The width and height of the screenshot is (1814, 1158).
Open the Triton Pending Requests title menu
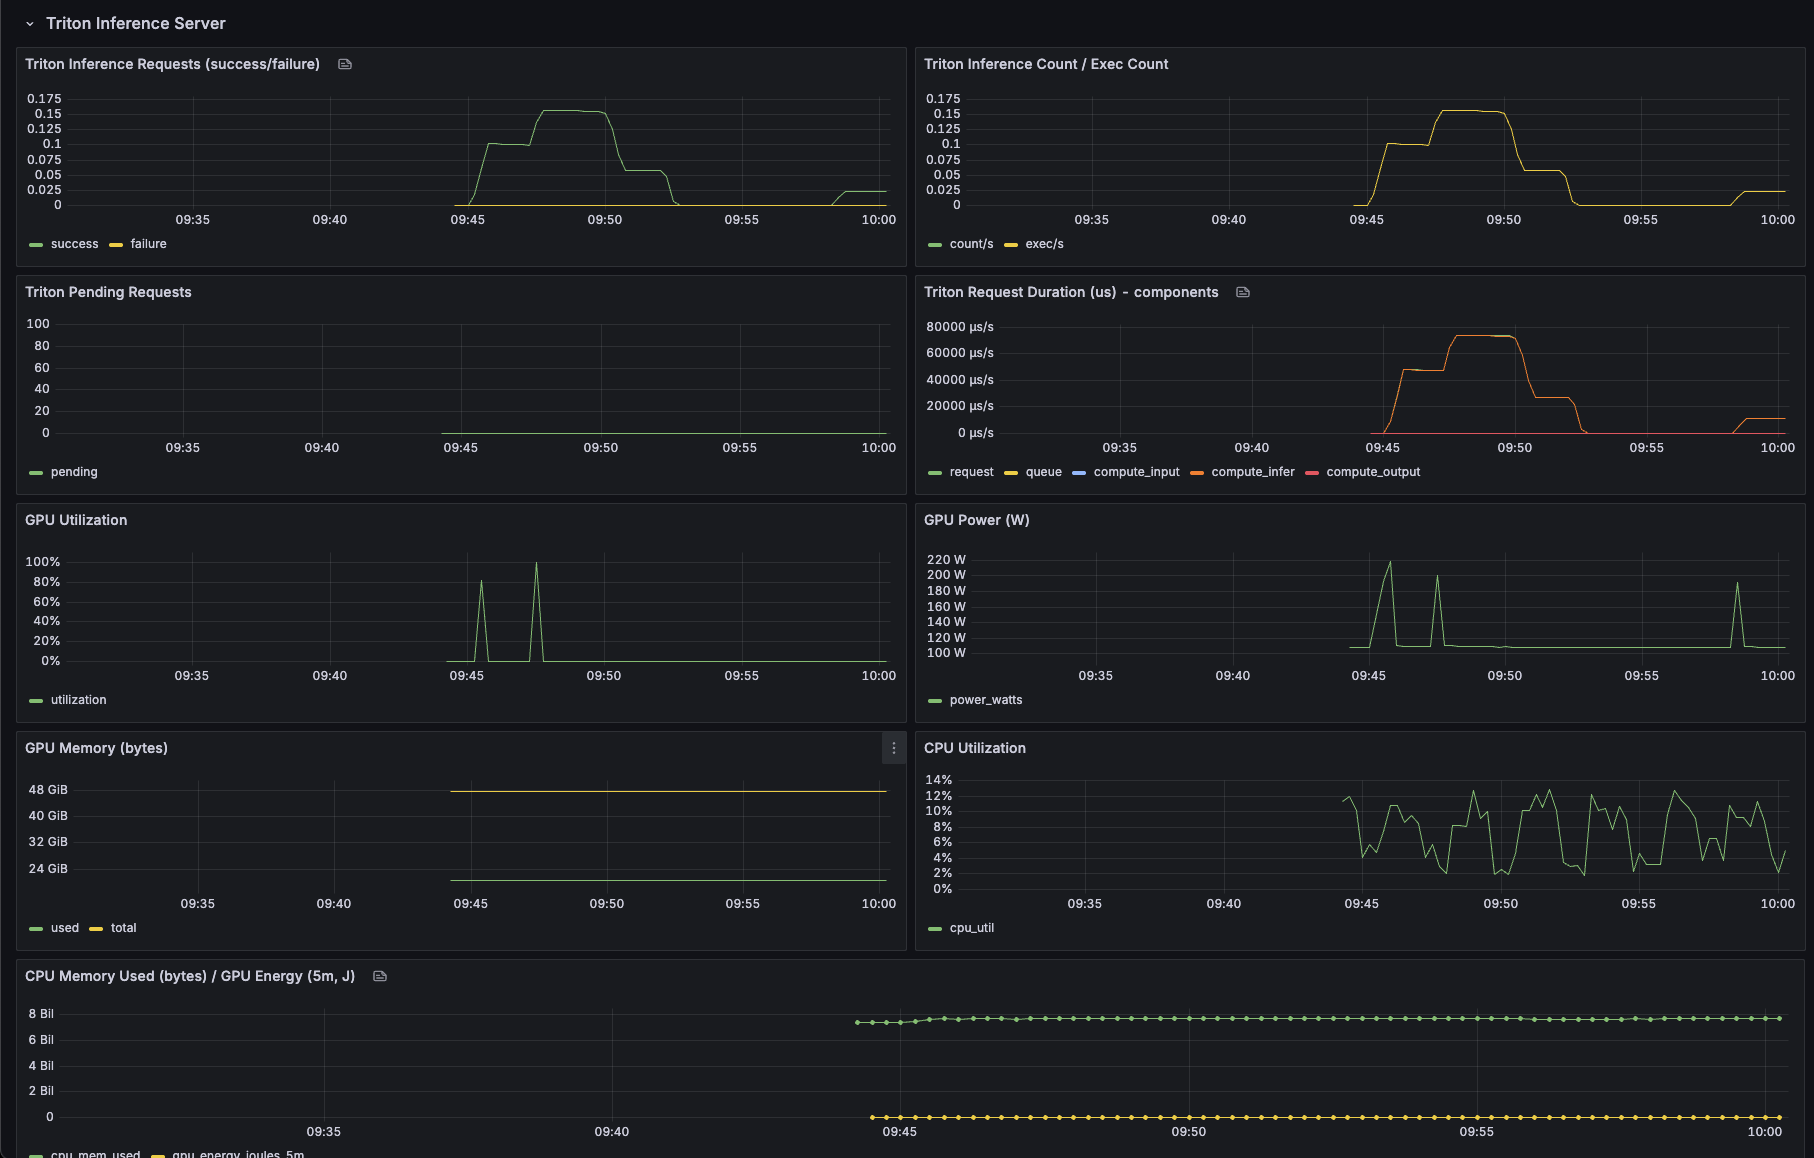(108, 292)
